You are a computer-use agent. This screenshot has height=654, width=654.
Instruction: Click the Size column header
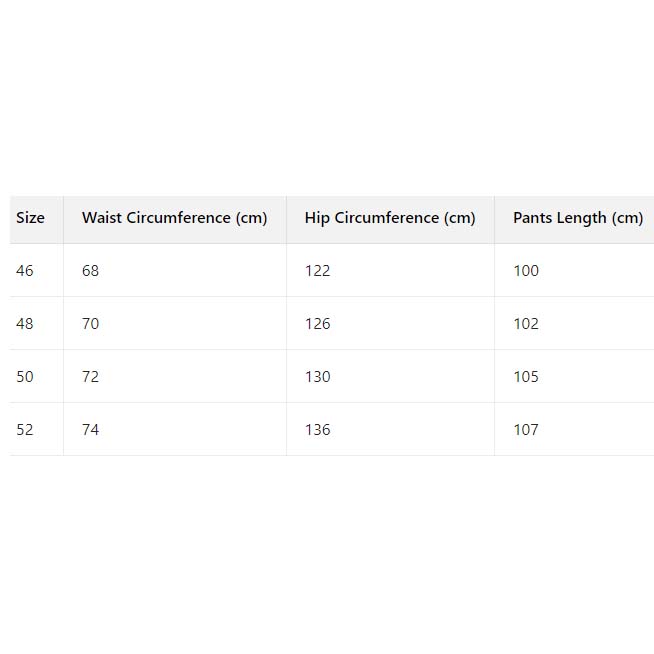coord(31,218)
